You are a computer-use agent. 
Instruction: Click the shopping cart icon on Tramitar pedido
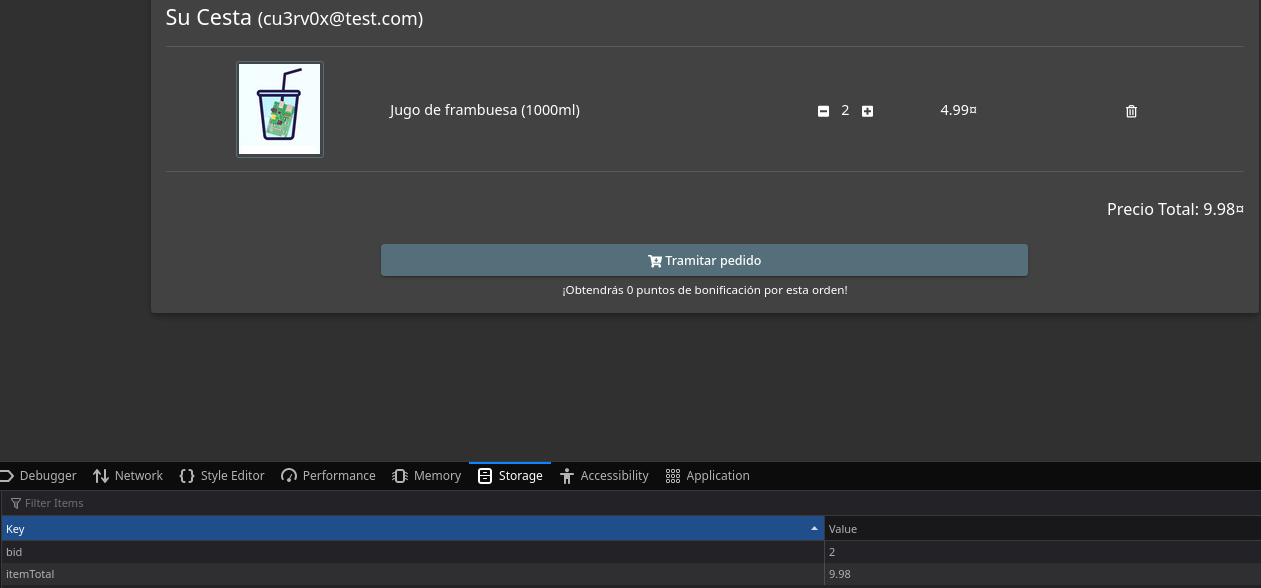click(x=655, y=260)
